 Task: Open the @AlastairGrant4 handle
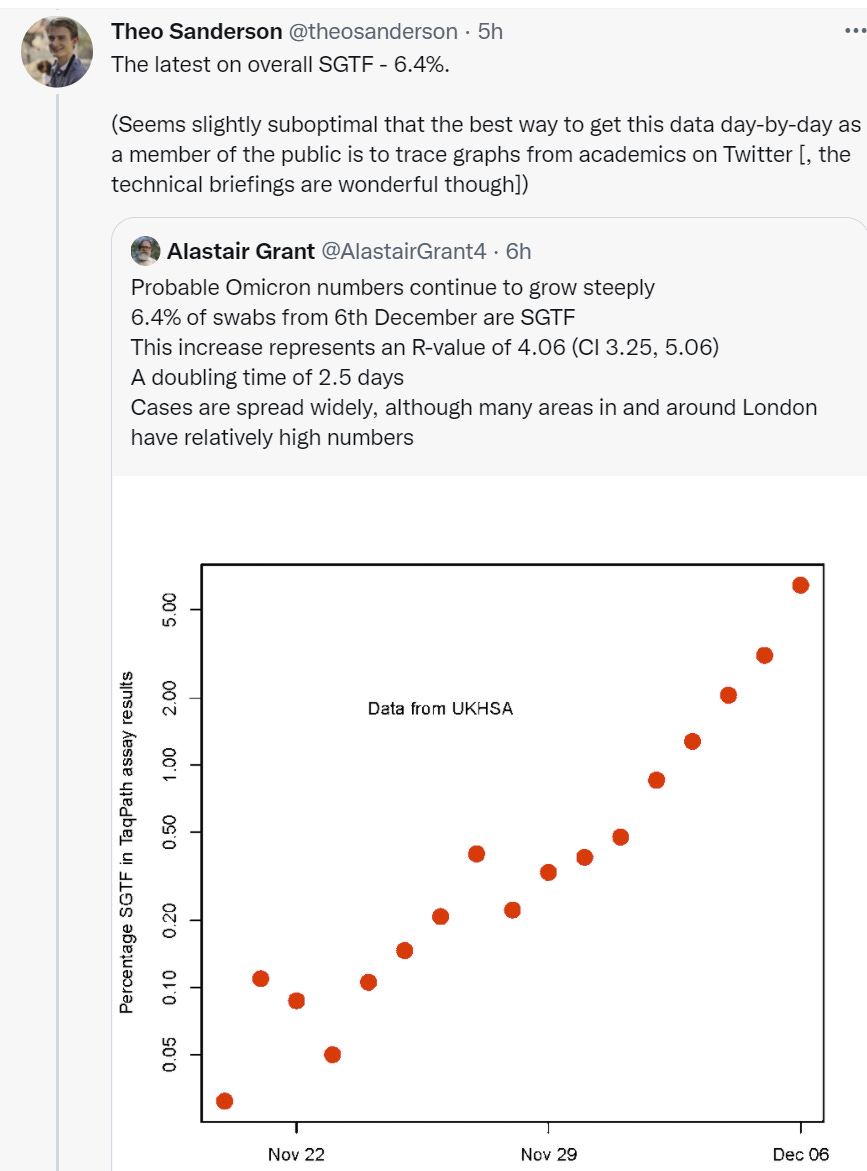403,251
